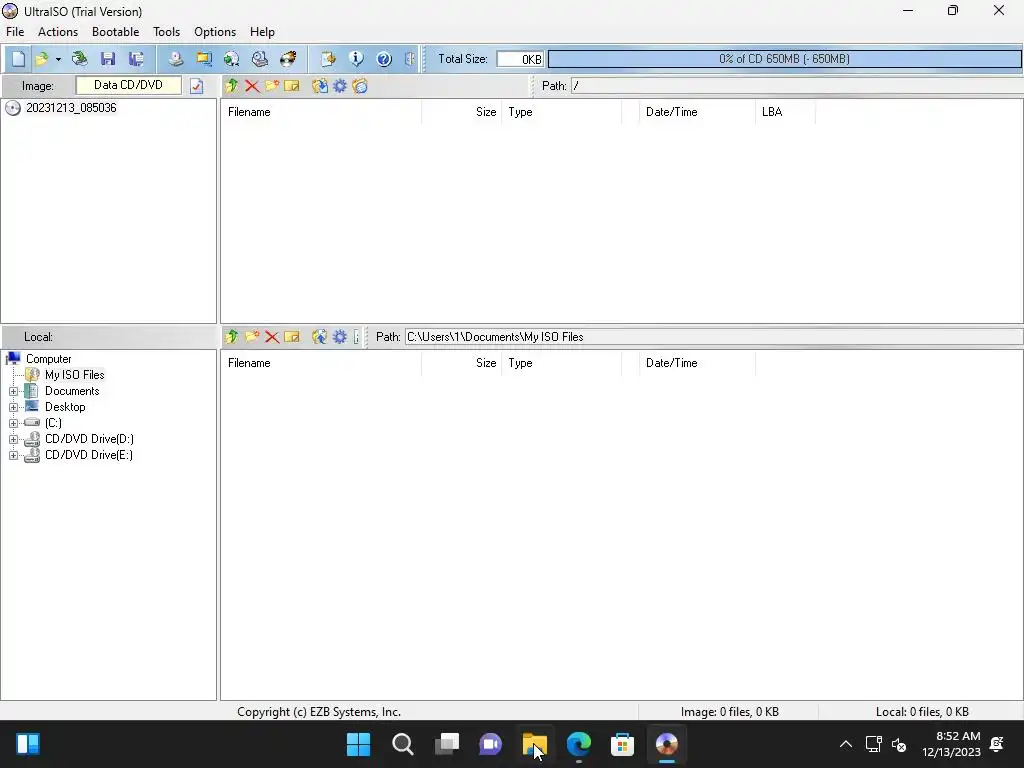Screen dimensions: 1024x768
Task: Select the Computer tree node
Action: pos(49,359)
